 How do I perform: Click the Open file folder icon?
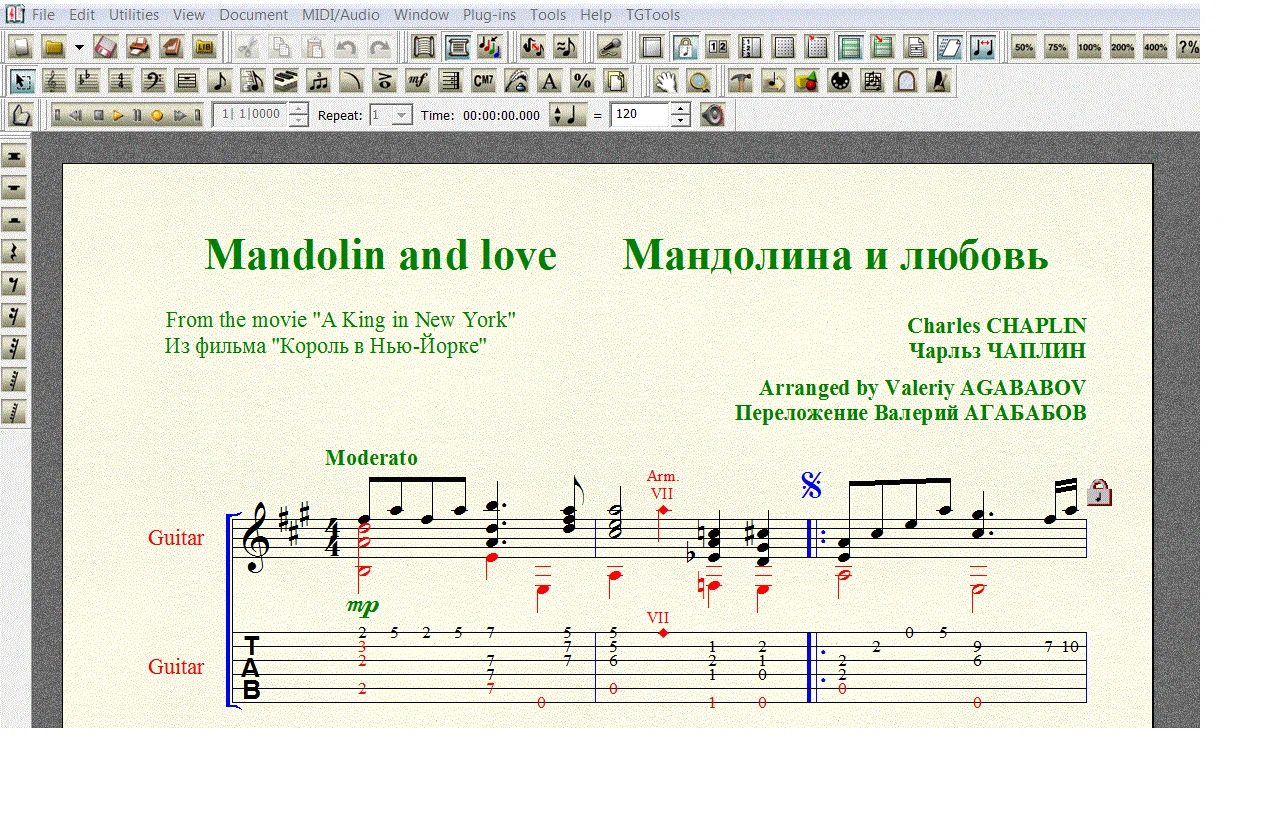(54, 47)
